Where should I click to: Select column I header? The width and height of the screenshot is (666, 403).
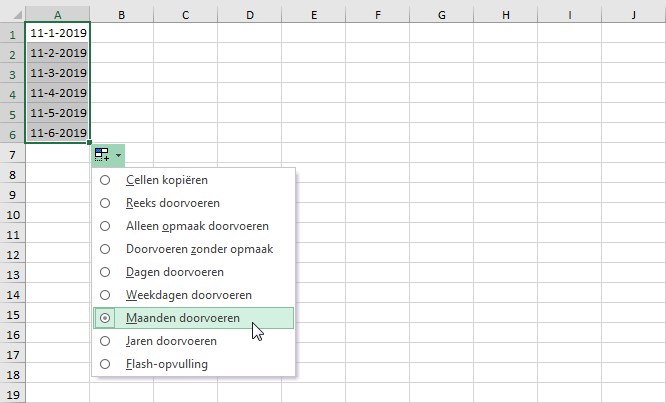(x=570, y=15)
